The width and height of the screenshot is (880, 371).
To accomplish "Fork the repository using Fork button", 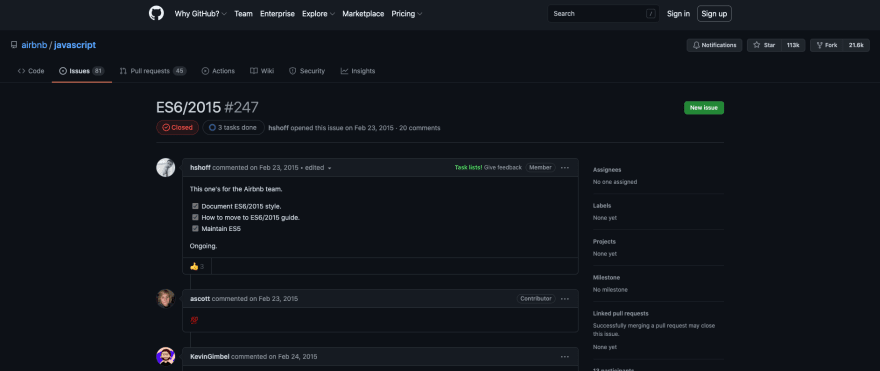I will pyautogui.click(x=827, y=45).
